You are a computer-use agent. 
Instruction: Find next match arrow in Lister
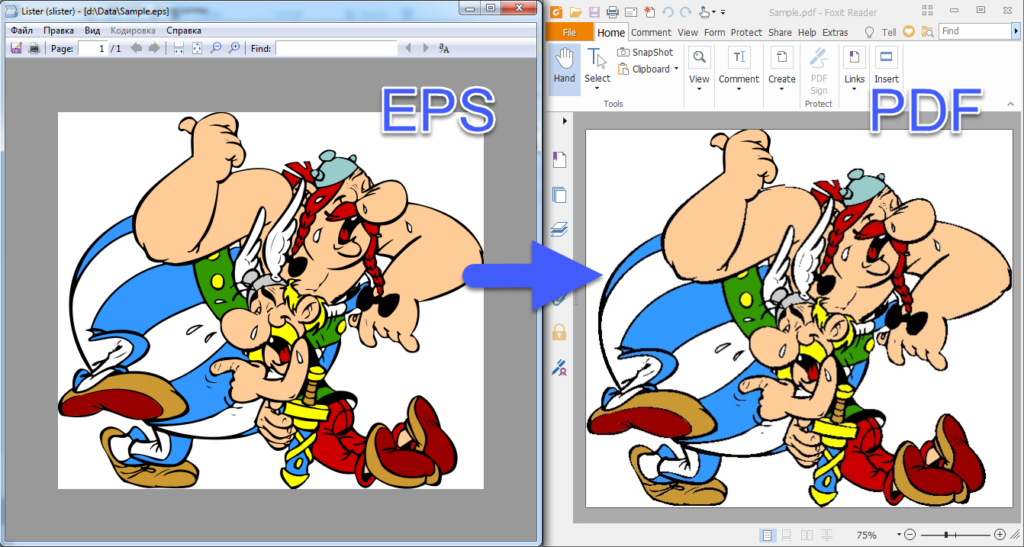pos(426,48)
